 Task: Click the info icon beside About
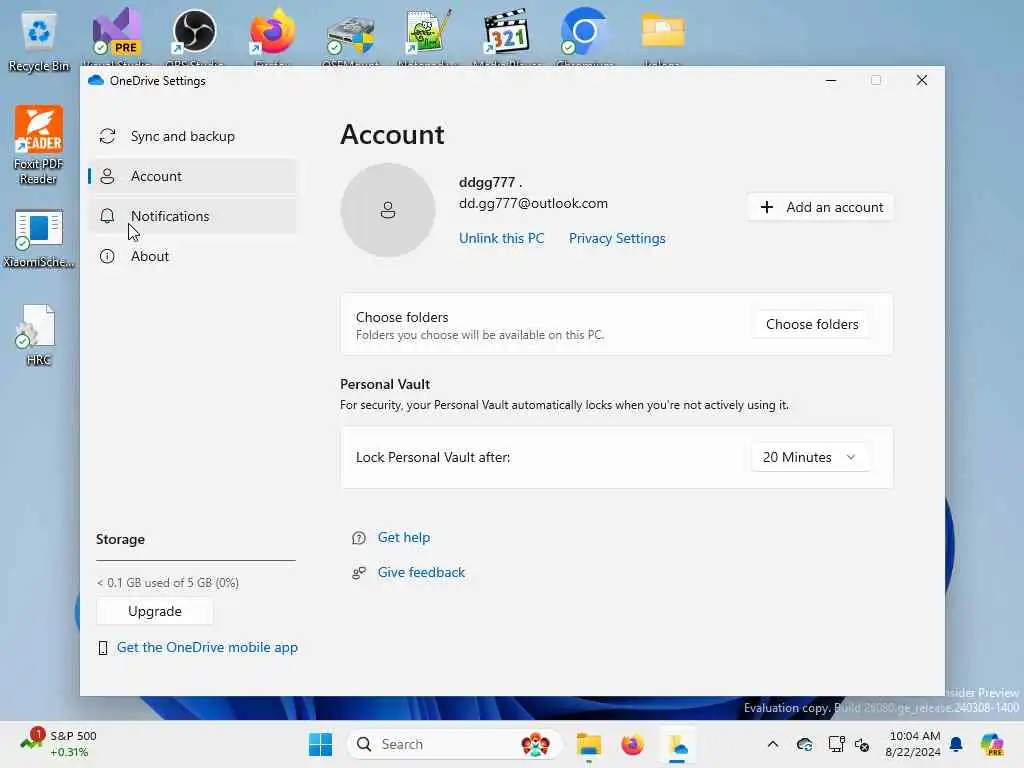pos(107,256)
